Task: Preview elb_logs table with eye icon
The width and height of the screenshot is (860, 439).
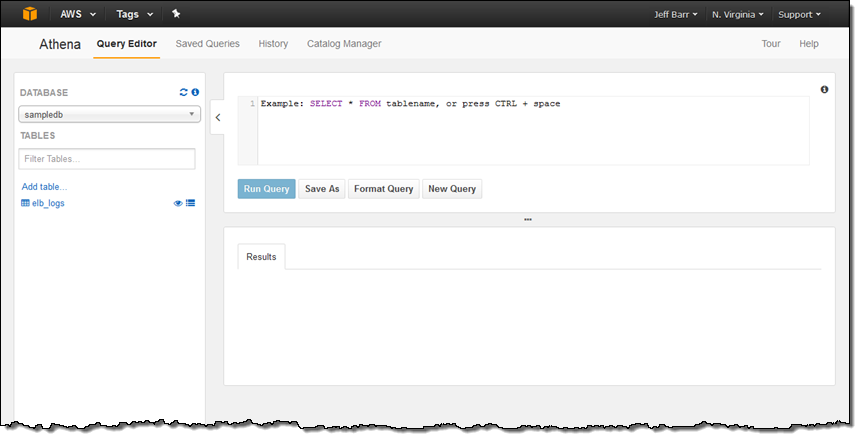Action: pyautogui.click(x=178, y=203)
